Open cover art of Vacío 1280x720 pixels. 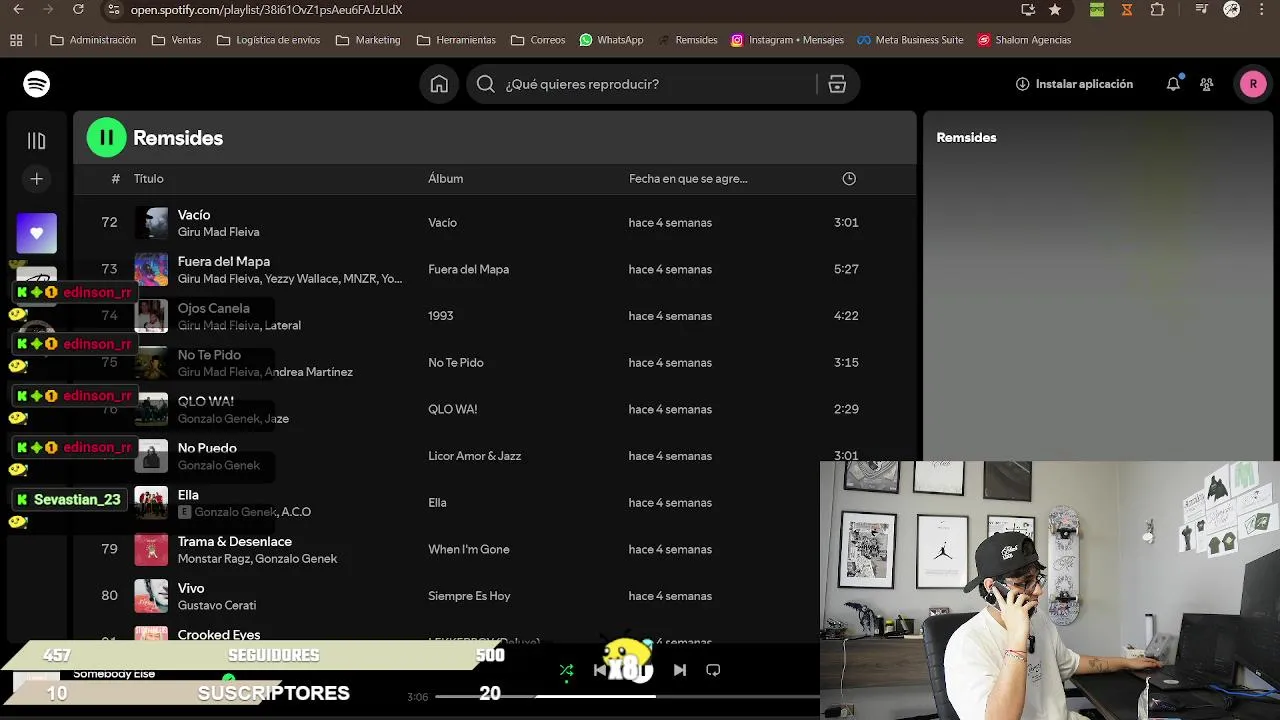[x=152, y=222]
